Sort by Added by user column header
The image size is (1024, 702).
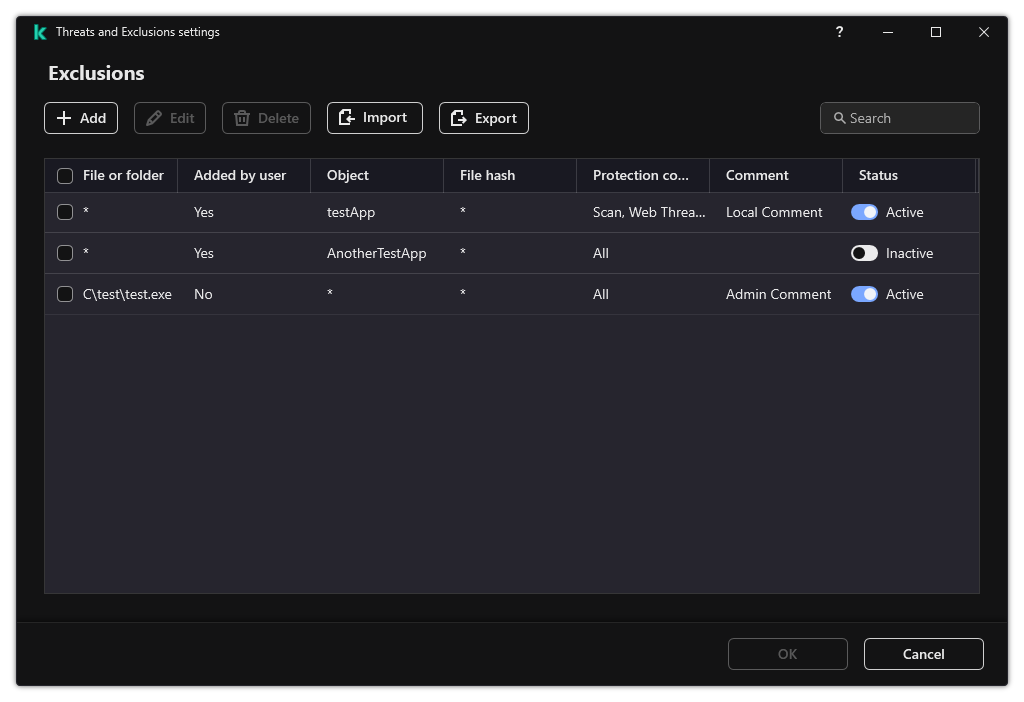240,175
